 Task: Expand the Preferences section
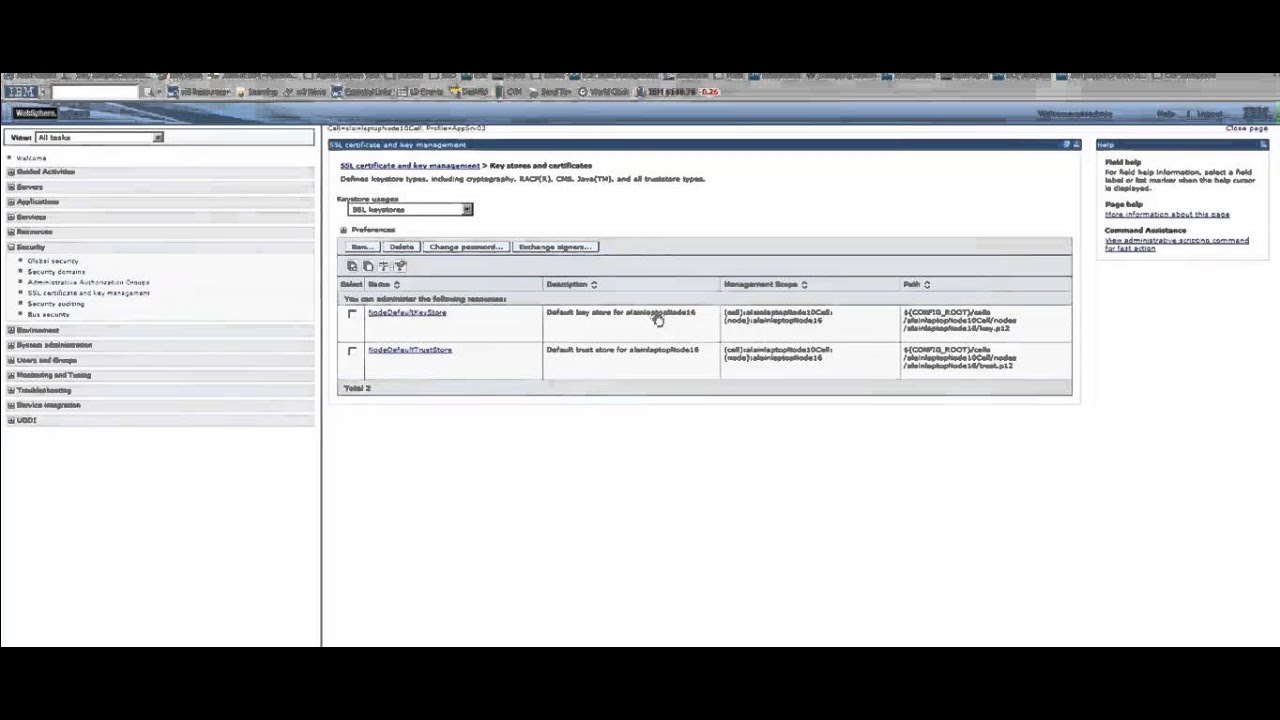point(344,230)
